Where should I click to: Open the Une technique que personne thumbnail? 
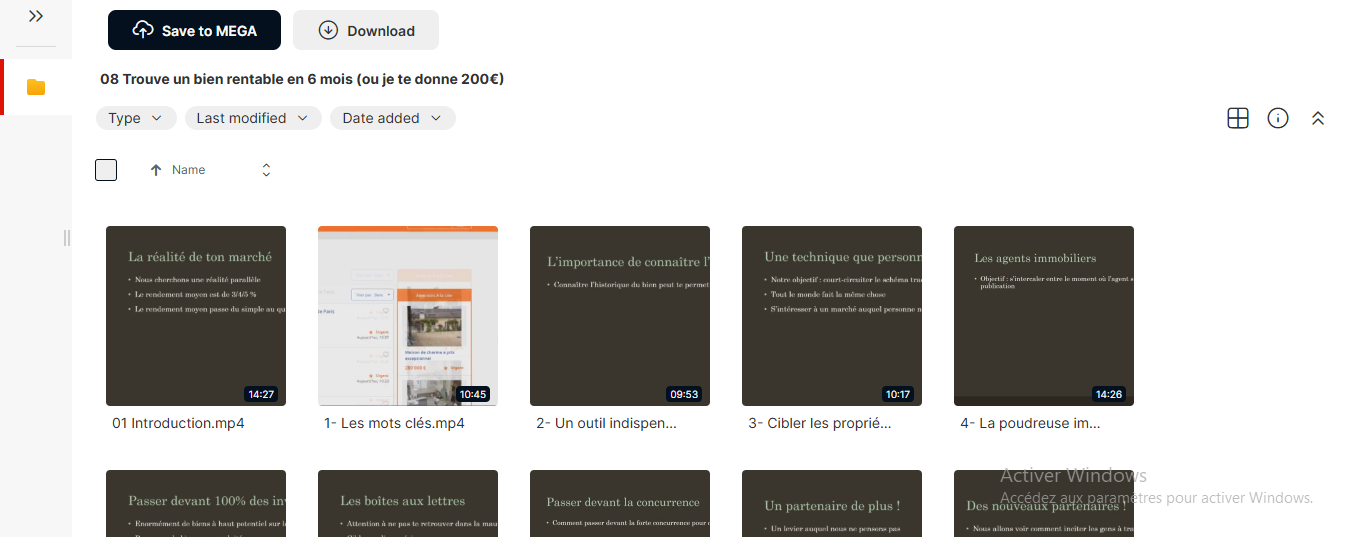click(x=832, y=316)
